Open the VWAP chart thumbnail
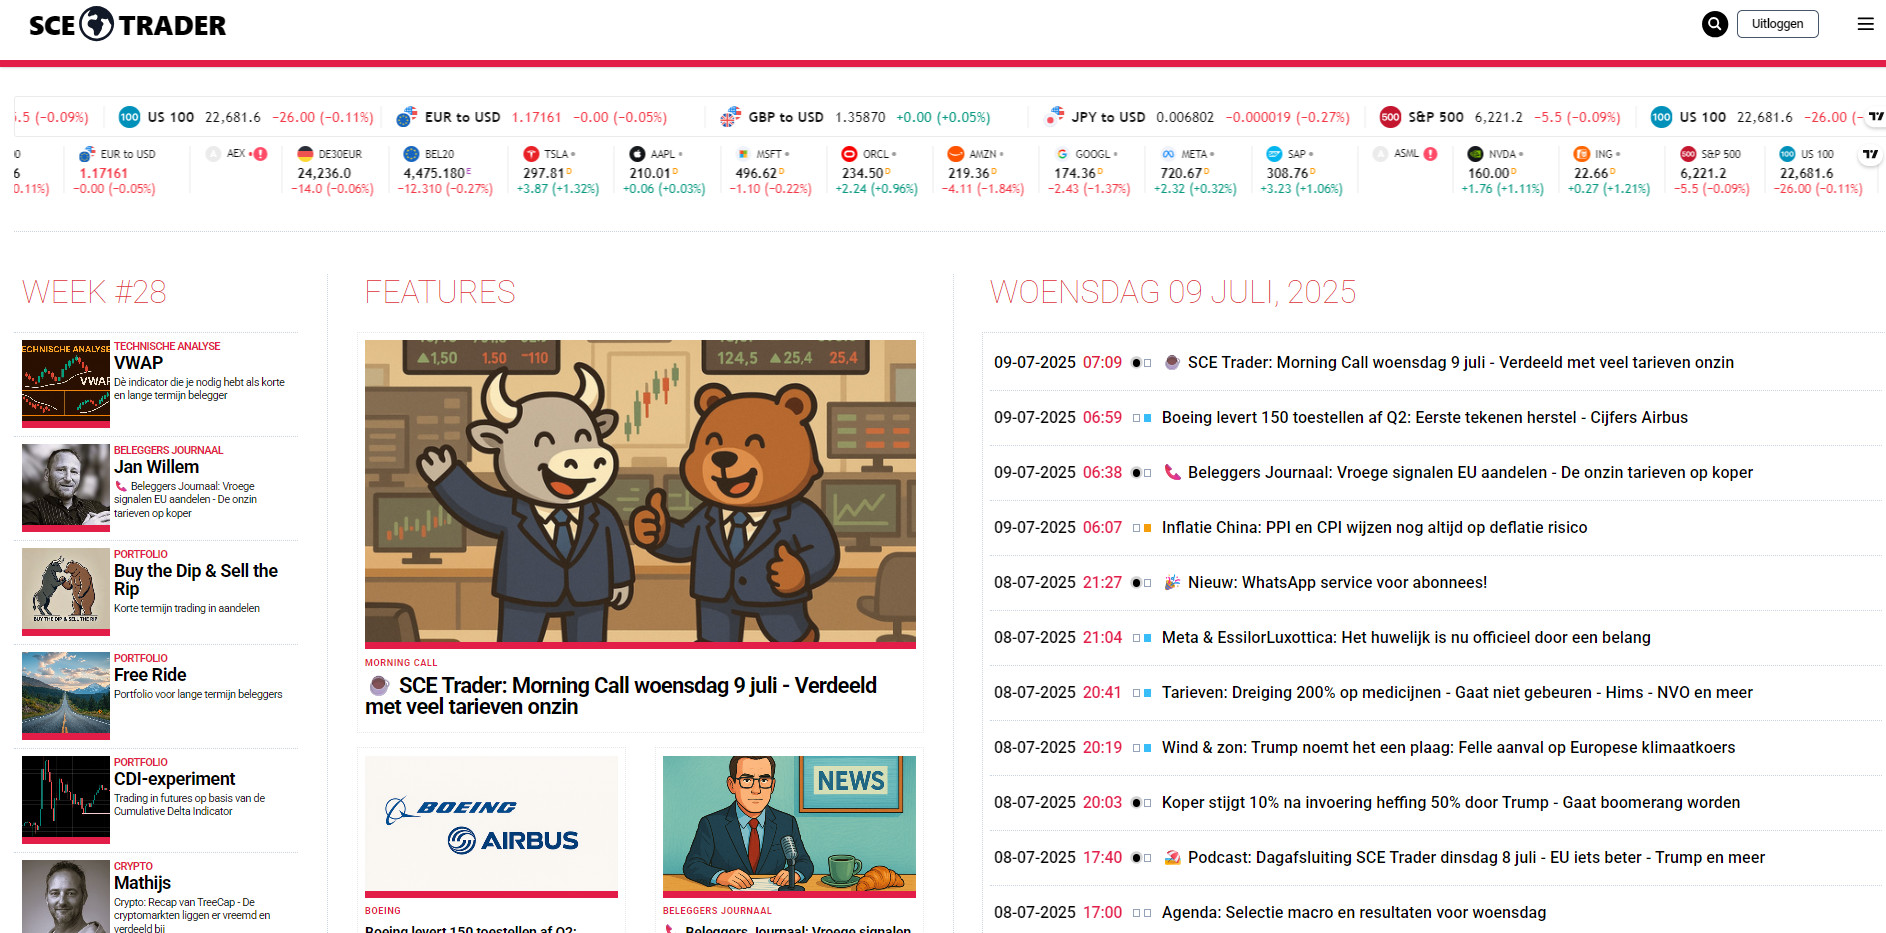Screen dimensions: 1886x933 (66, 384)
